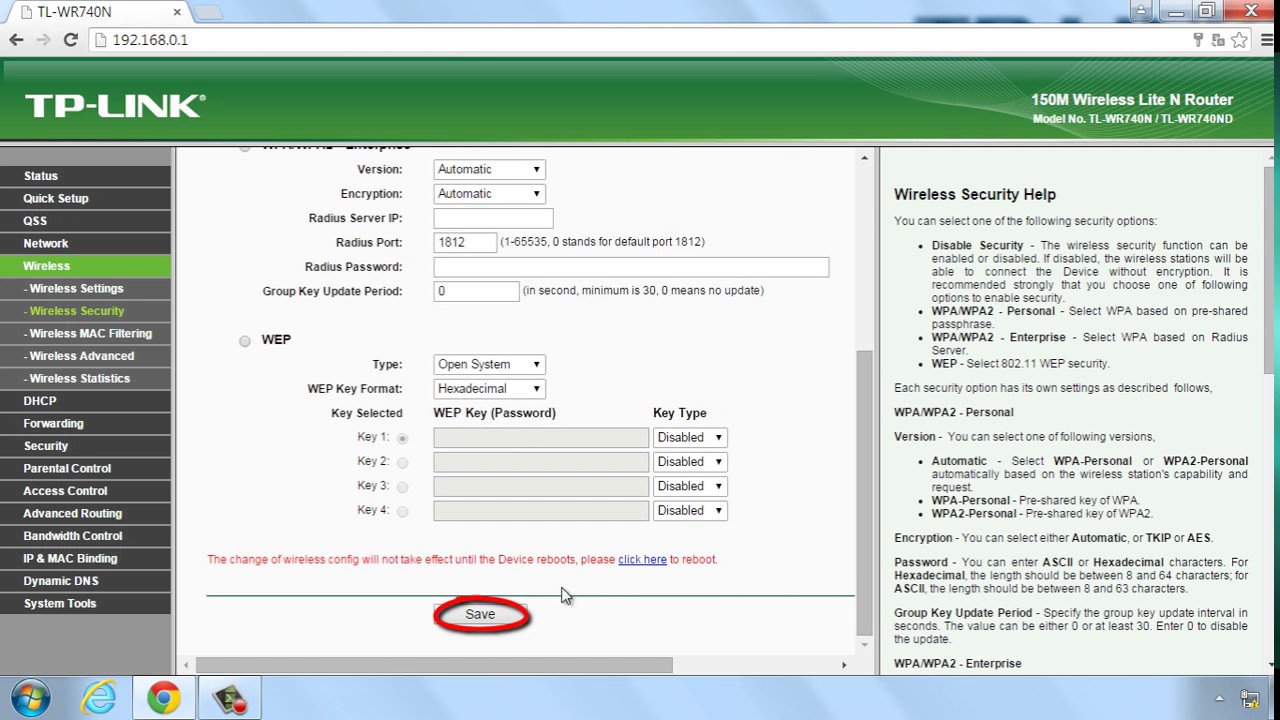Open the Network menu

(85, 243)
